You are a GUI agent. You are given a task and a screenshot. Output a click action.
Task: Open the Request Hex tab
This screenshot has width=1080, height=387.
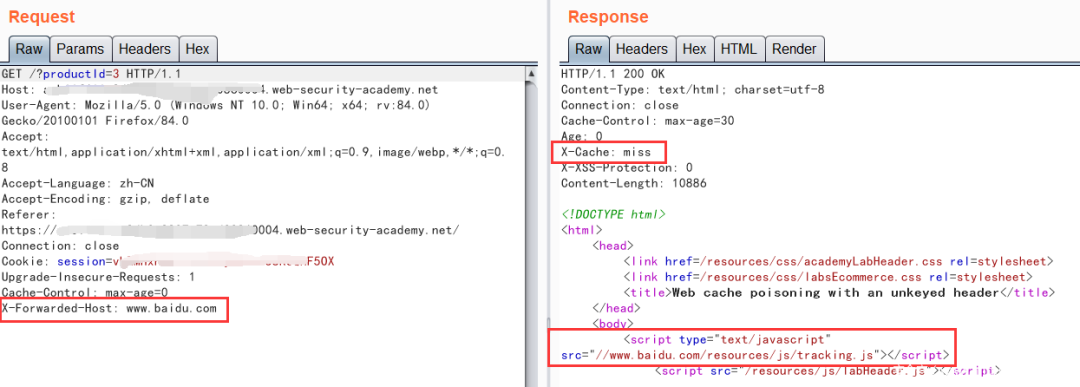pos(198,49)
